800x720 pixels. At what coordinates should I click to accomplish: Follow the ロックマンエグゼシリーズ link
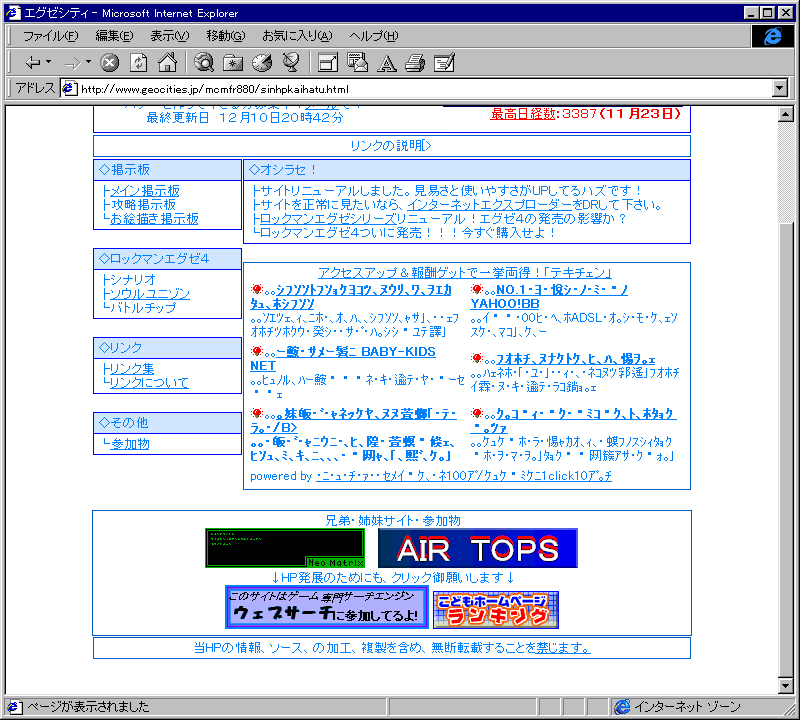click(328, 219)
